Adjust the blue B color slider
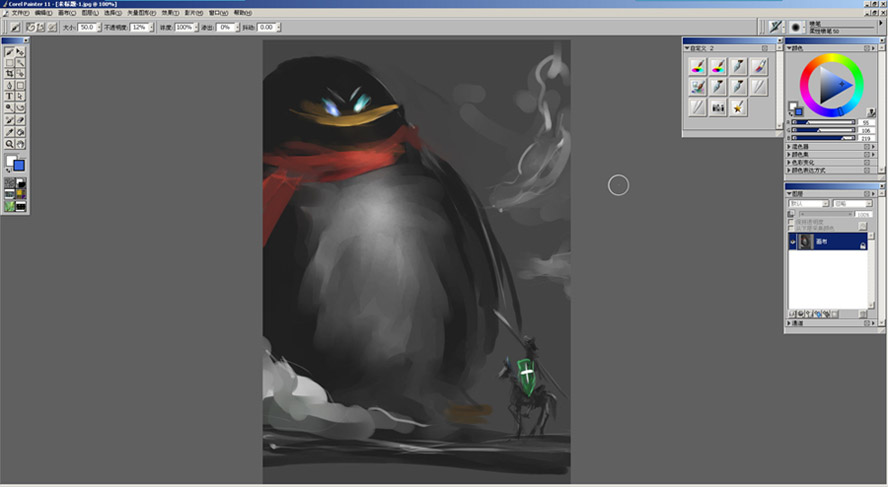Screen dimensions: 888x487 pyautogui.click(x=823, y=138)
